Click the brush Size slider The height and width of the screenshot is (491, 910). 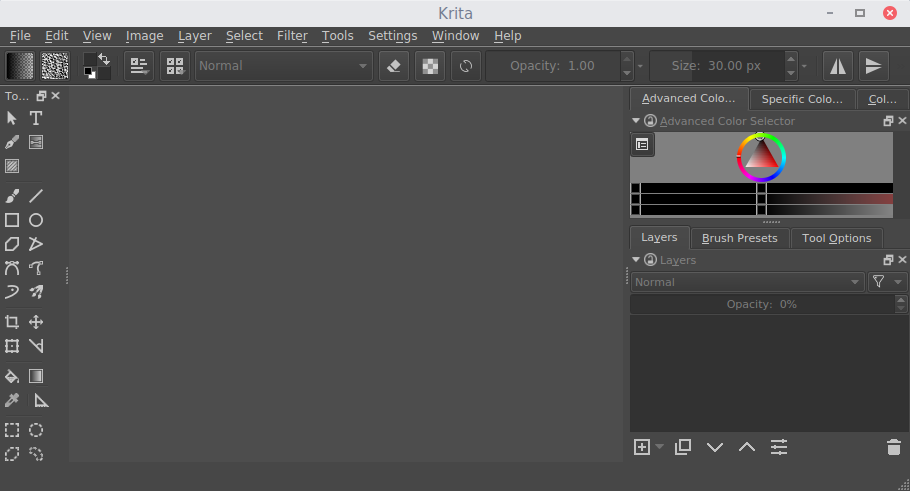pos(717,66)
